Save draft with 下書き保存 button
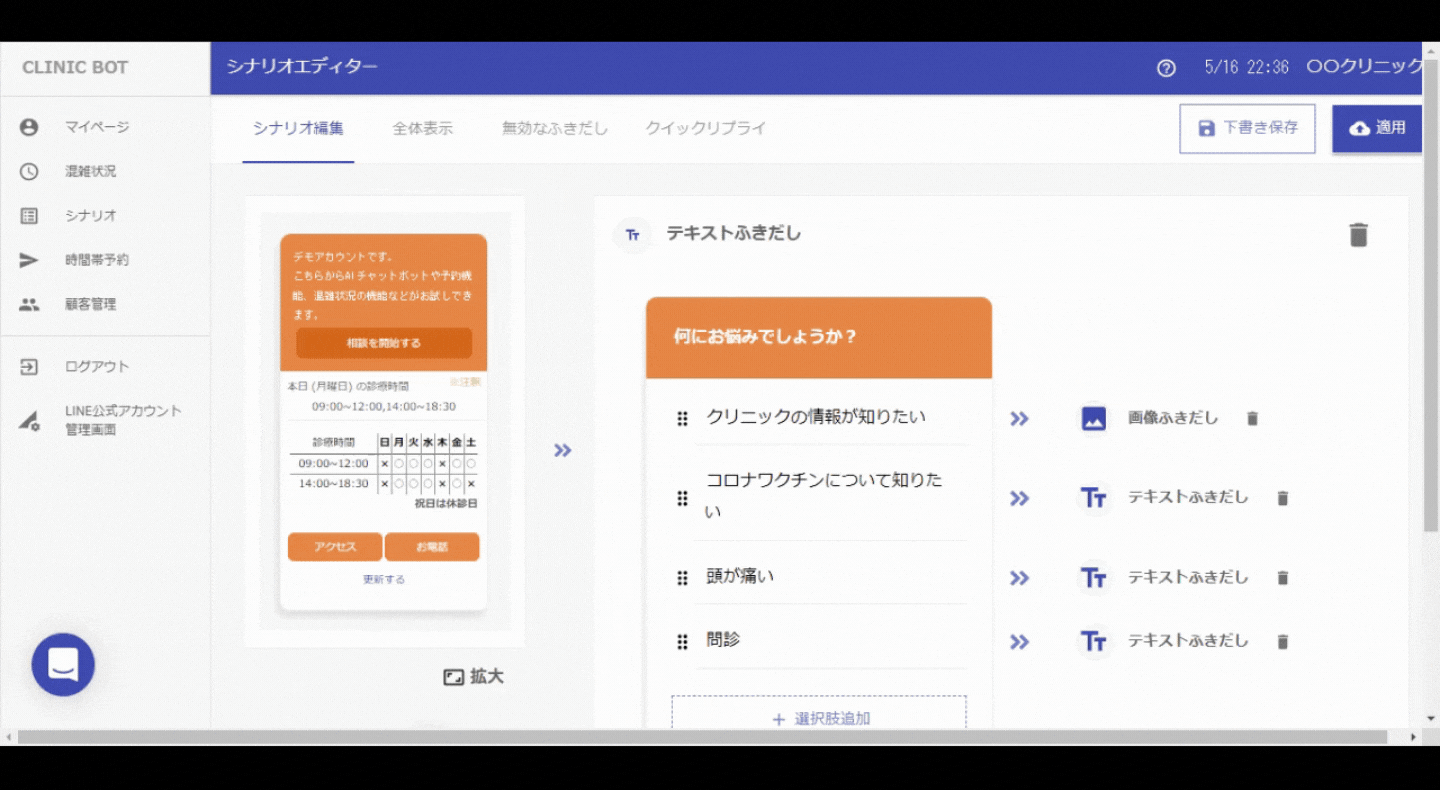This screenshot has width=1440, height=790. tap(1247, 128)
